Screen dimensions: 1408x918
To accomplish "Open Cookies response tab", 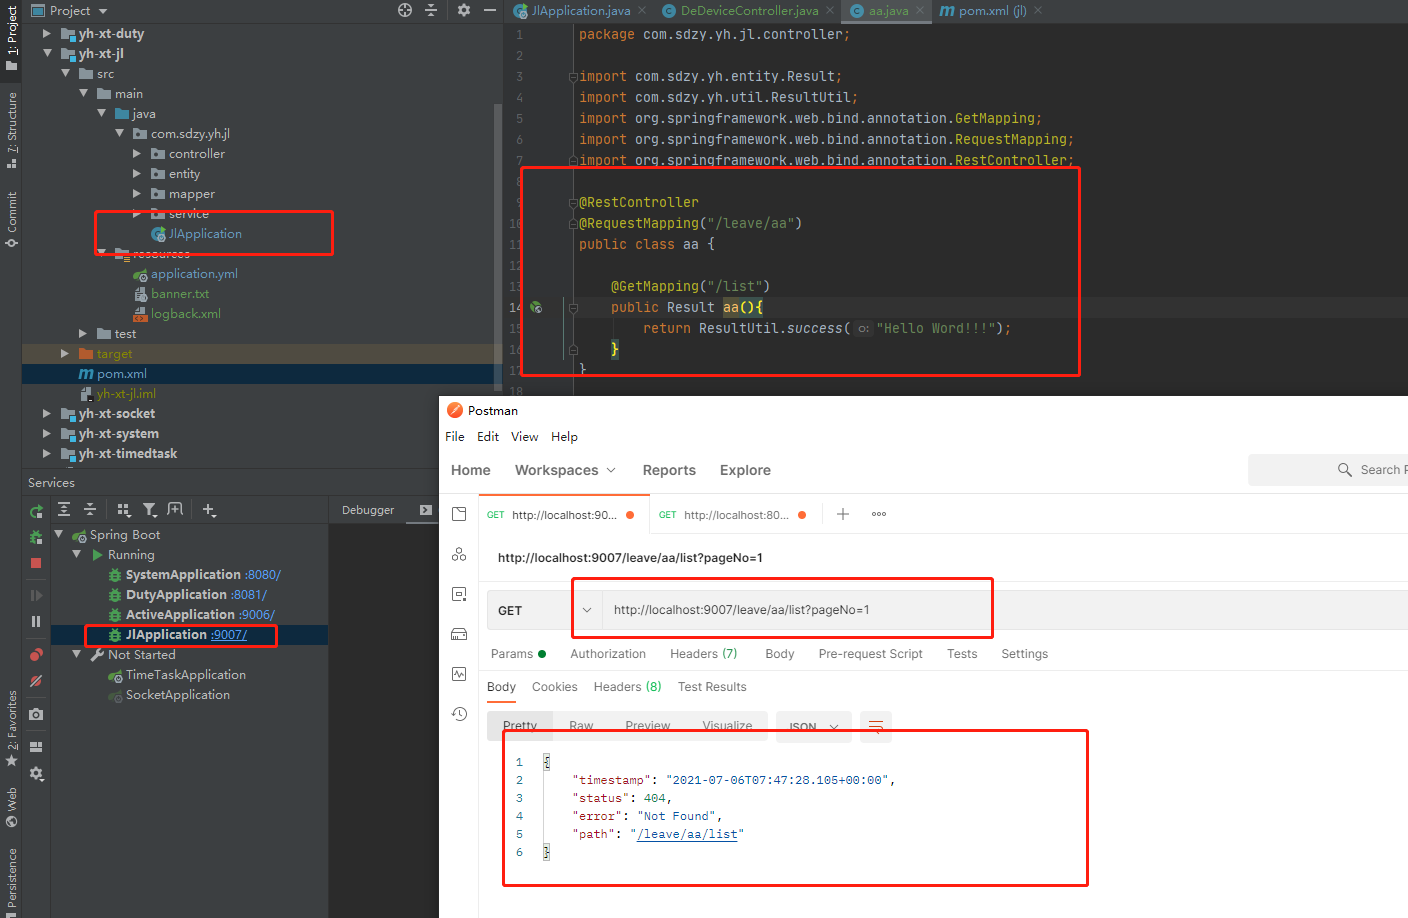I will click(555, 687).
